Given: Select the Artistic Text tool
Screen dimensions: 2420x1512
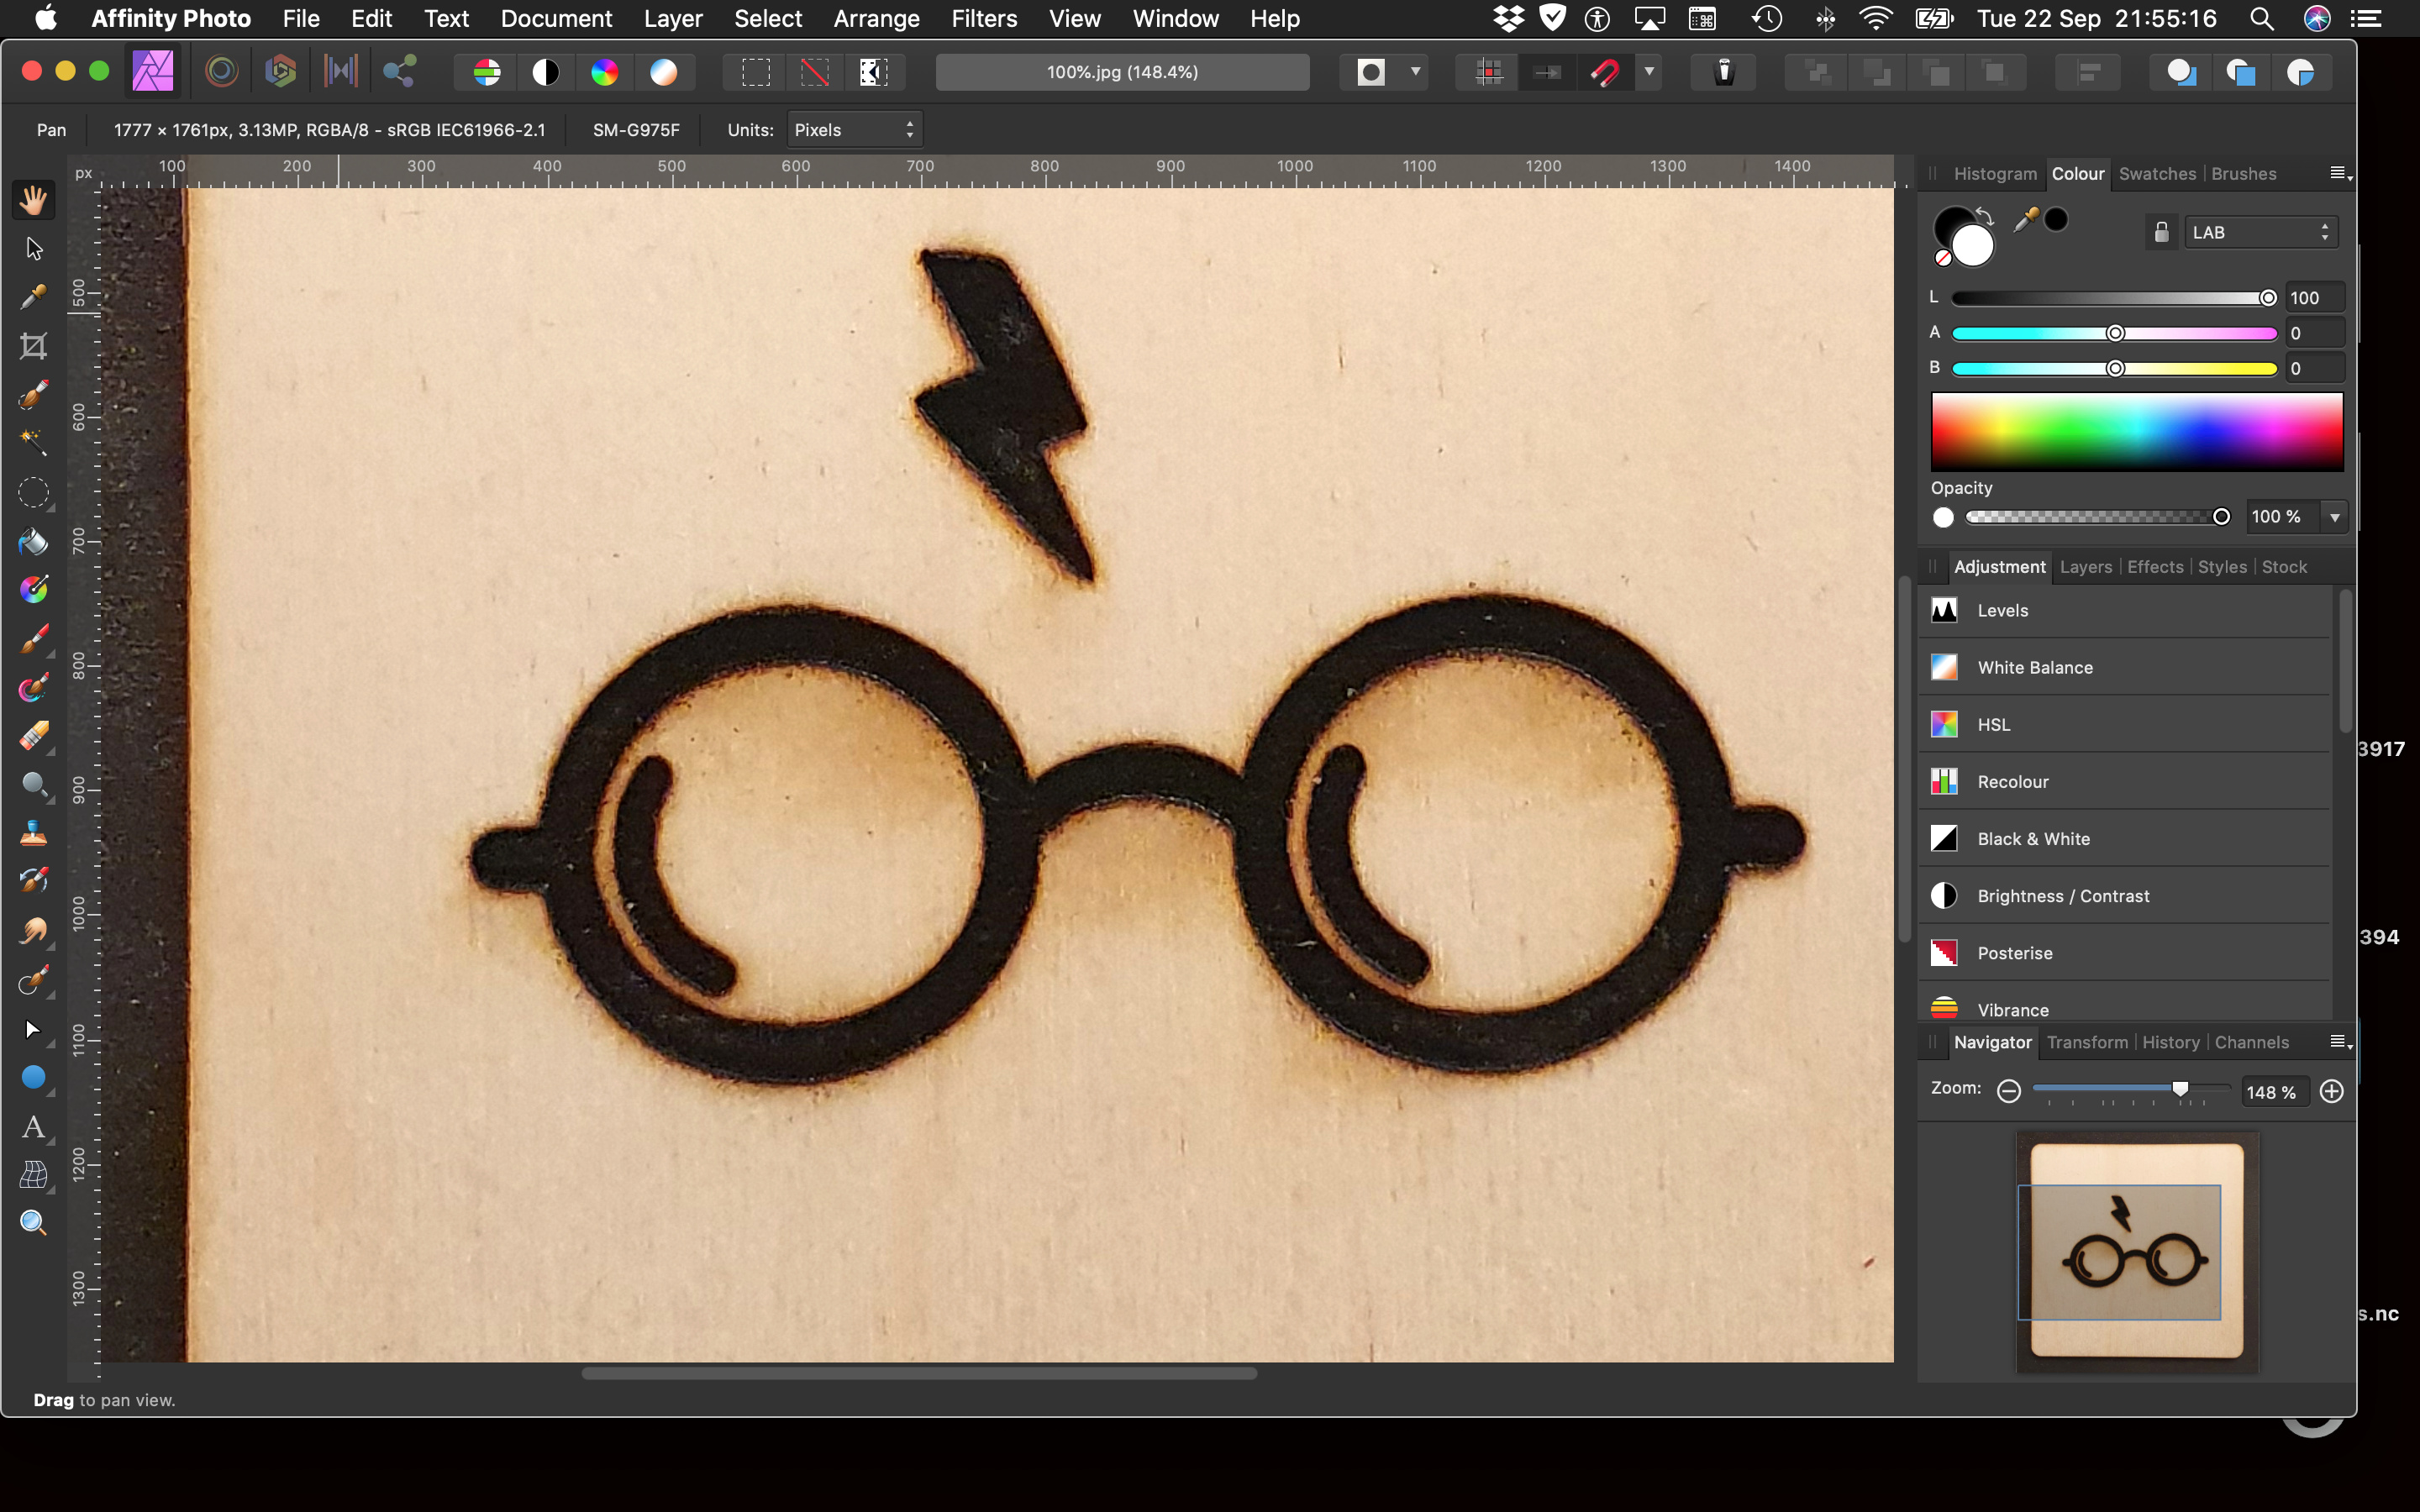Looking at the screenshot, I should [33, 1127].
